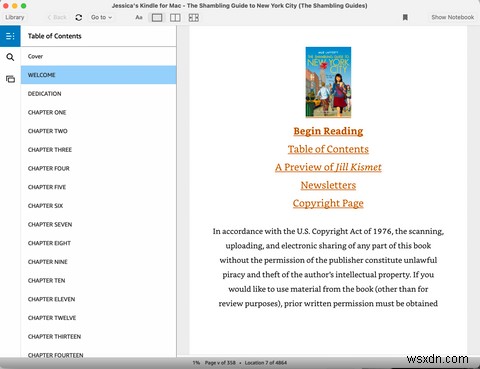Jump to CHAPTER THIRTEEN
480x369 pixels.
coord(98,336)
